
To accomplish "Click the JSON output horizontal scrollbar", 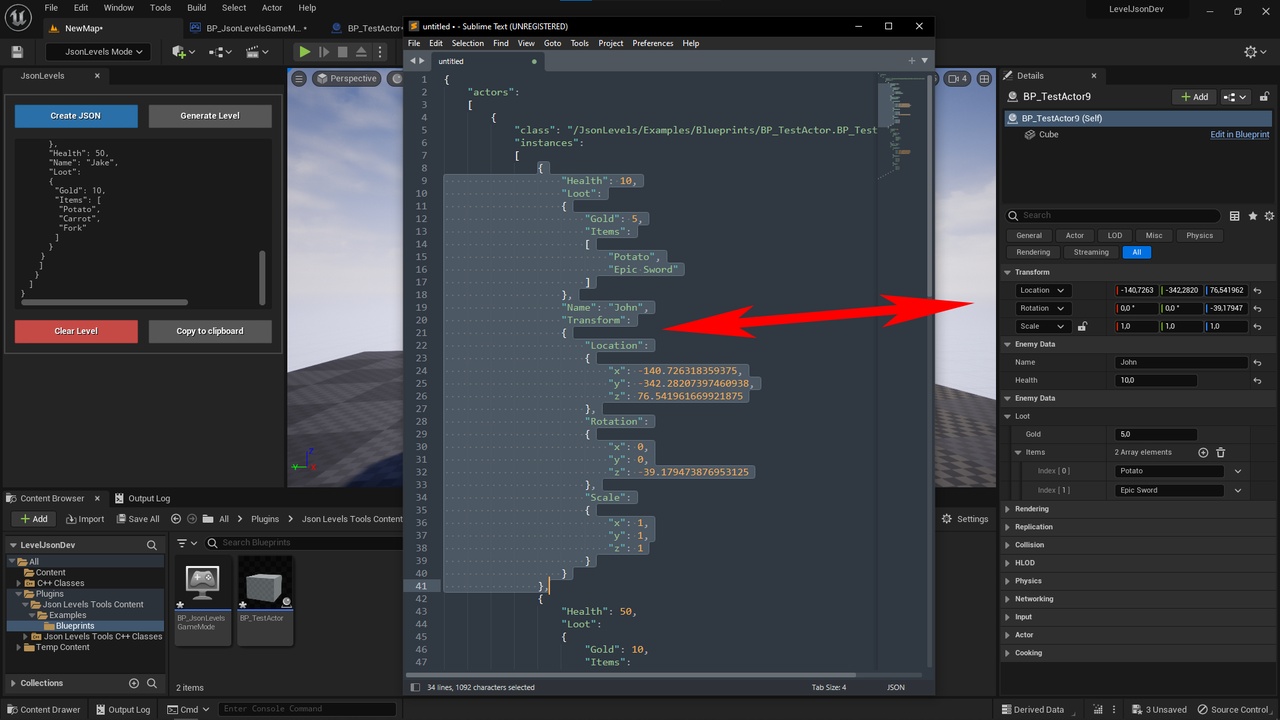I will pos(104,302).
